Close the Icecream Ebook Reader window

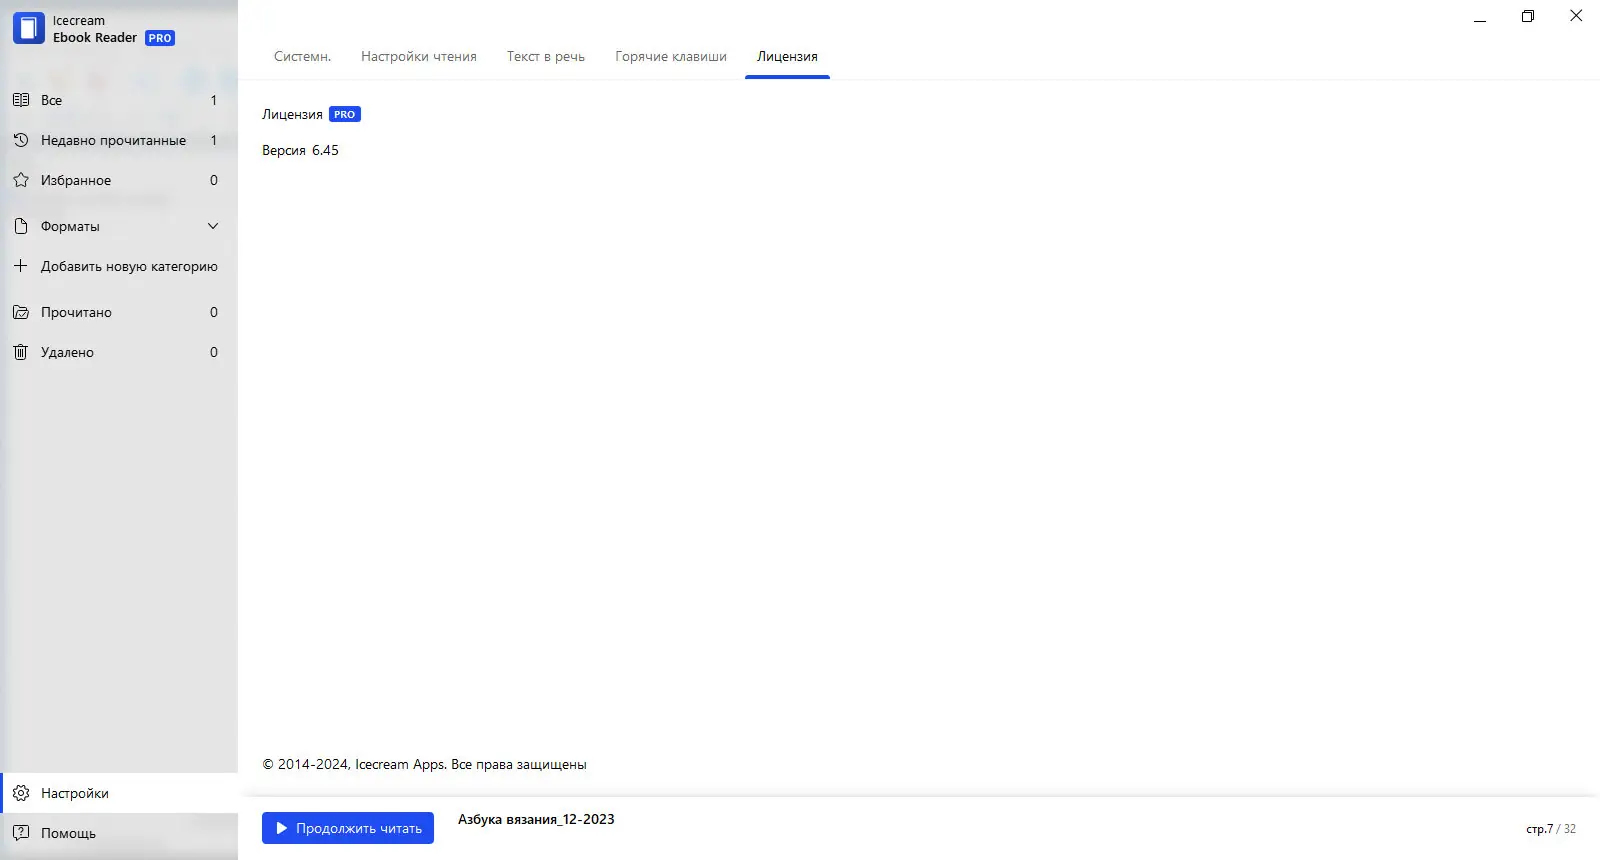[1576, 16]
